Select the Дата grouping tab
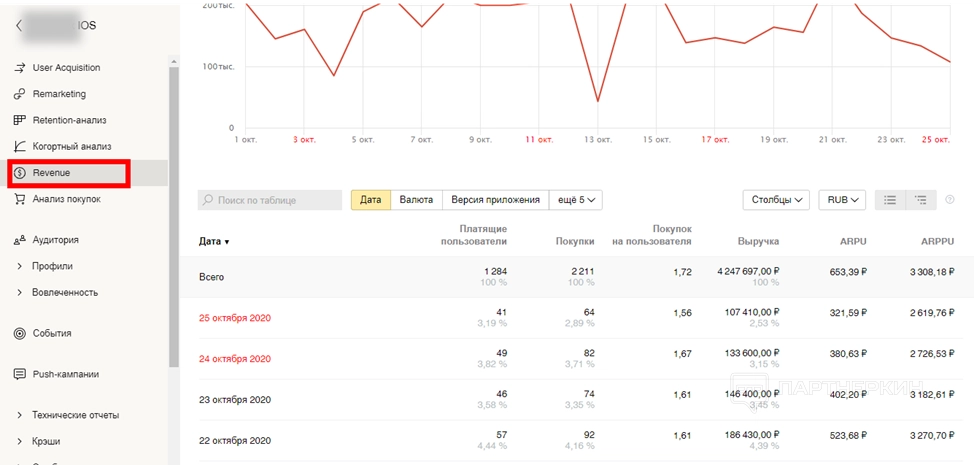 [371, 201]
